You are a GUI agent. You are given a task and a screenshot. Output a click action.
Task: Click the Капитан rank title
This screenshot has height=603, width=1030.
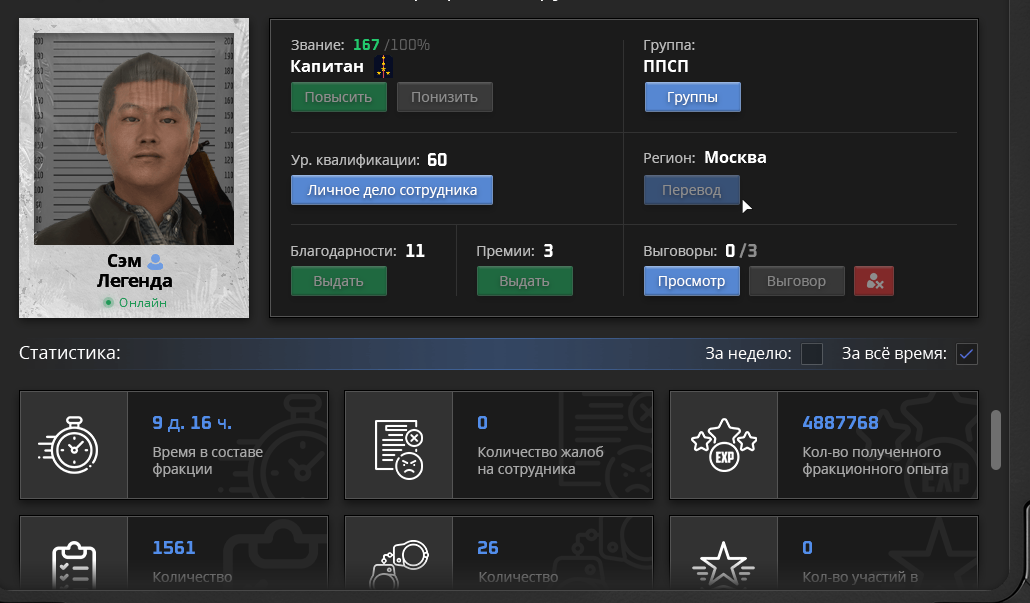pos(327,66)
